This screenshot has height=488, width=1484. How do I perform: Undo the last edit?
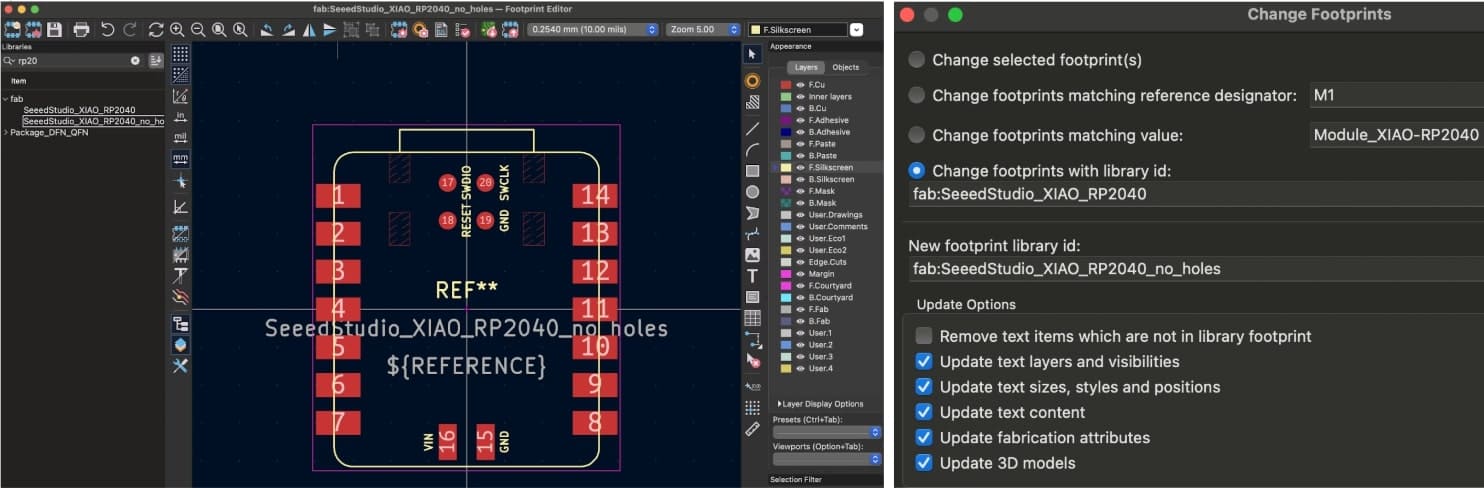tap(108, 30)
